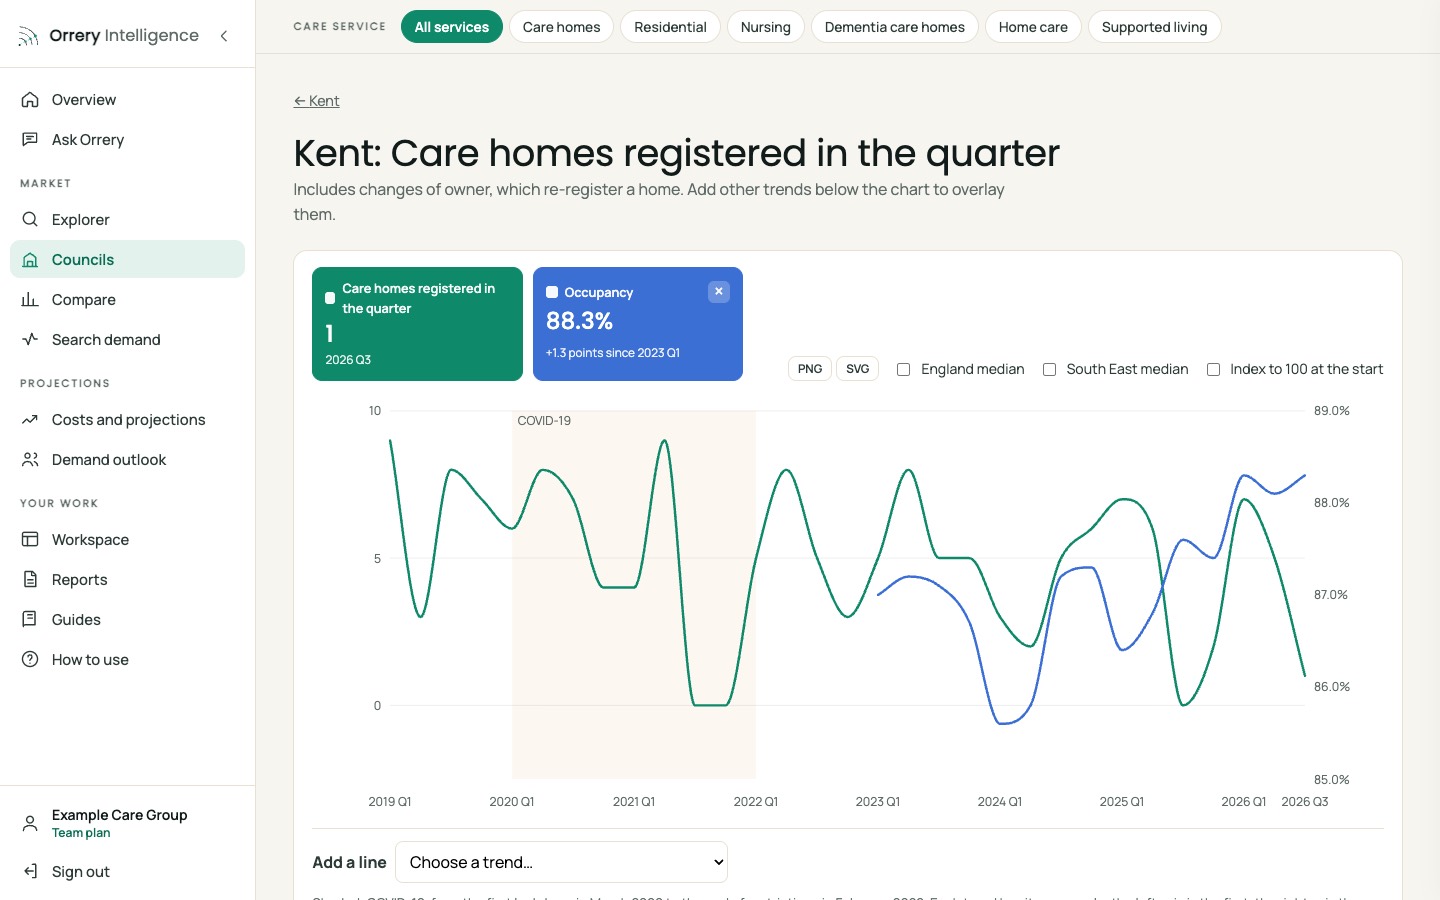Click the How to use help icon

coord(30,660)
